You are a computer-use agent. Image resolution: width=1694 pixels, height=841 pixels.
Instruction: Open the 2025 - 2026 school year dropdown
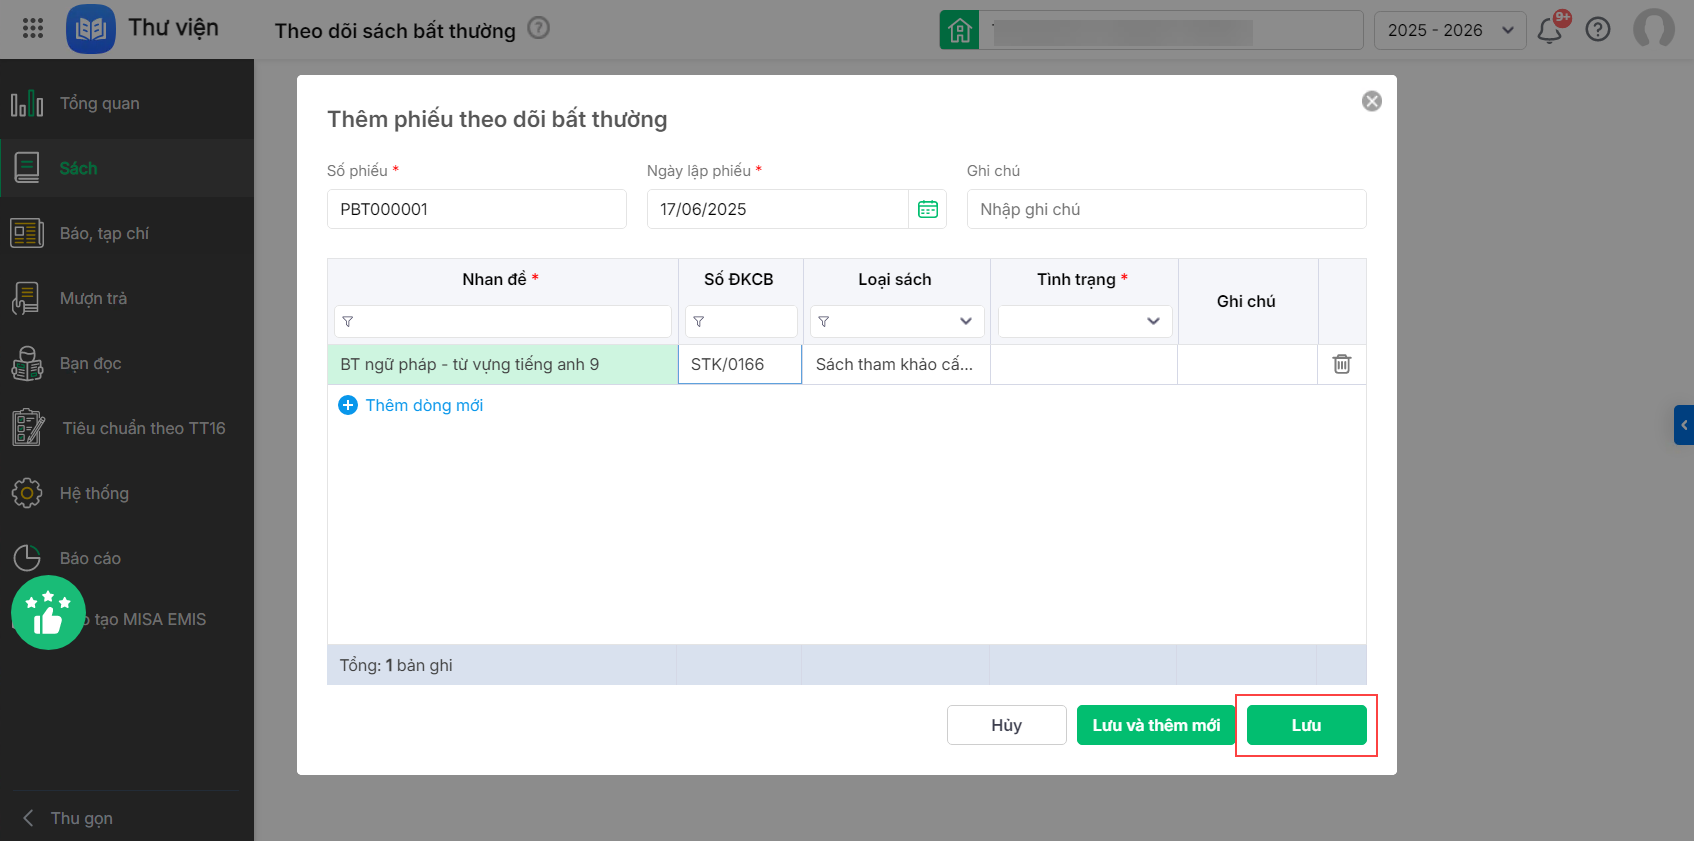[x=1449, y=30]
